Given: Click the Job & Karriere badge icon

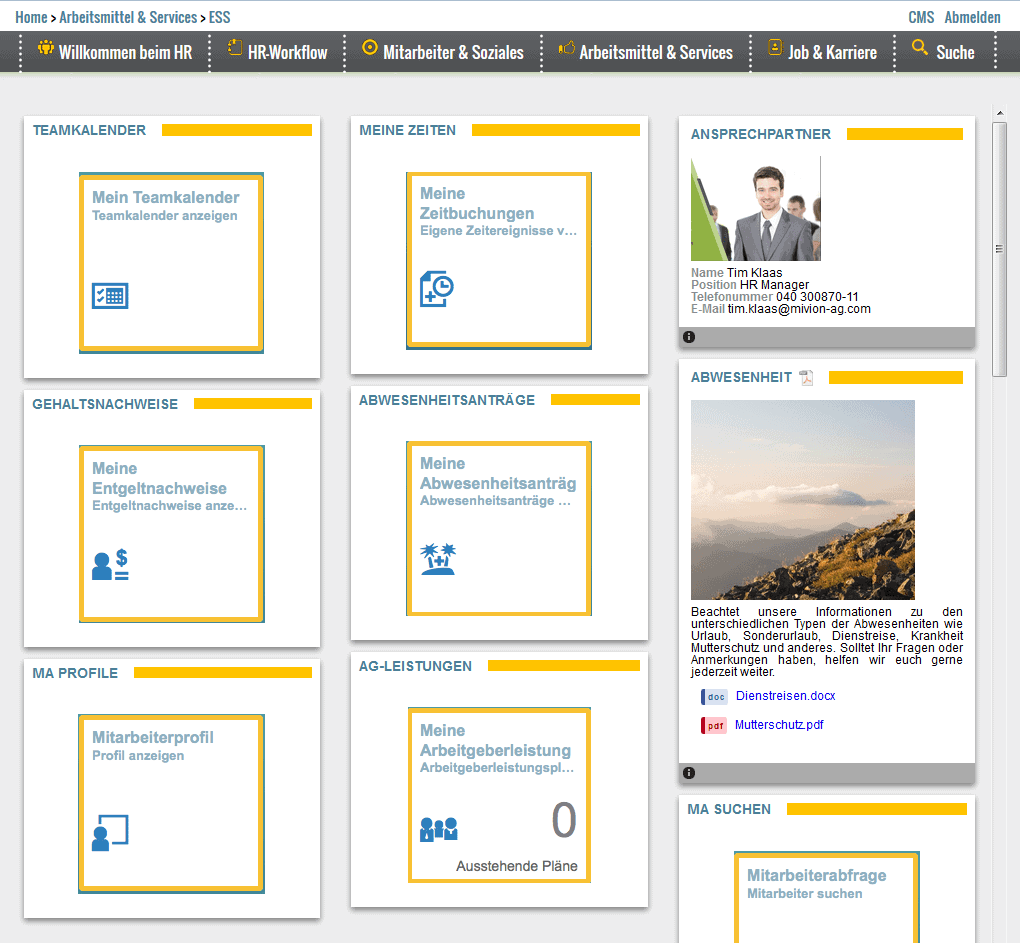Looking at the screenshot, I should click(x=775, y=47).
